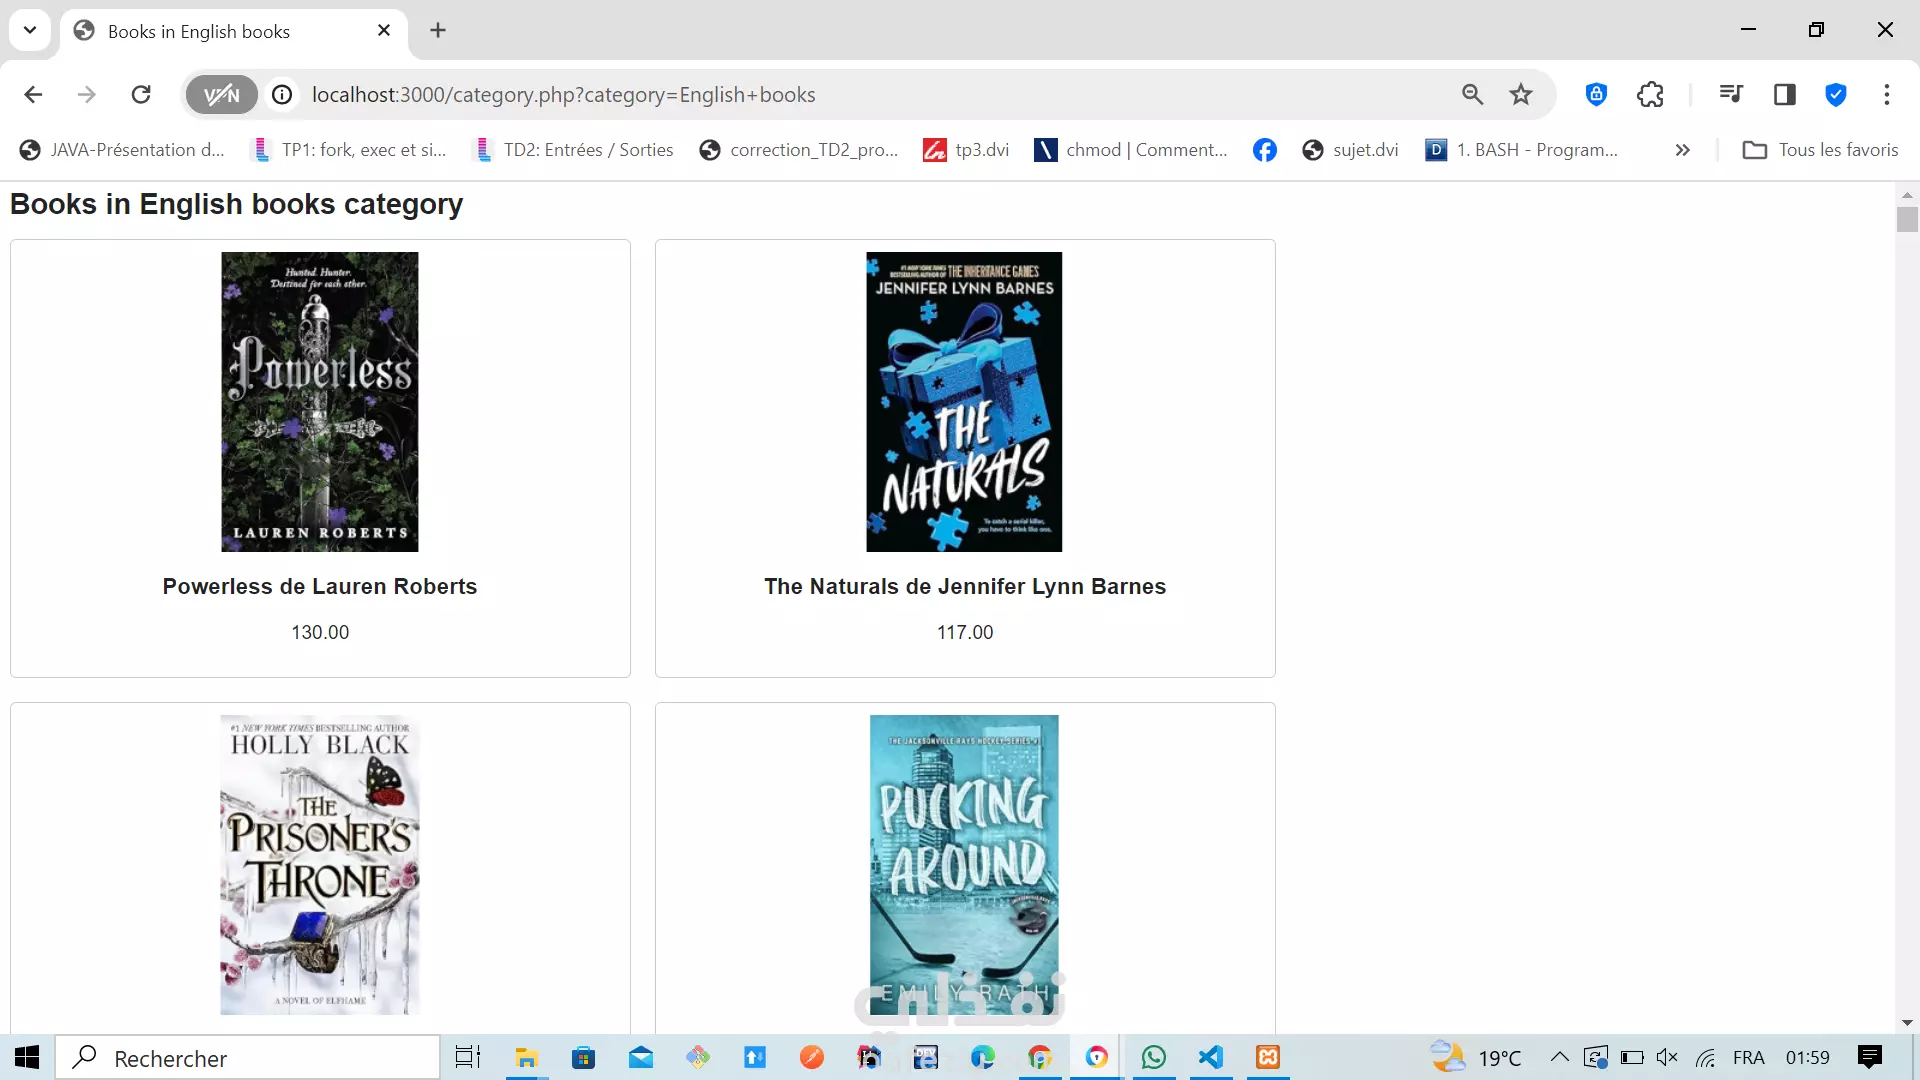Open tp3.dvi bookmark
The height and width of the screenshot is (1080, 1920).
(966, 150)
